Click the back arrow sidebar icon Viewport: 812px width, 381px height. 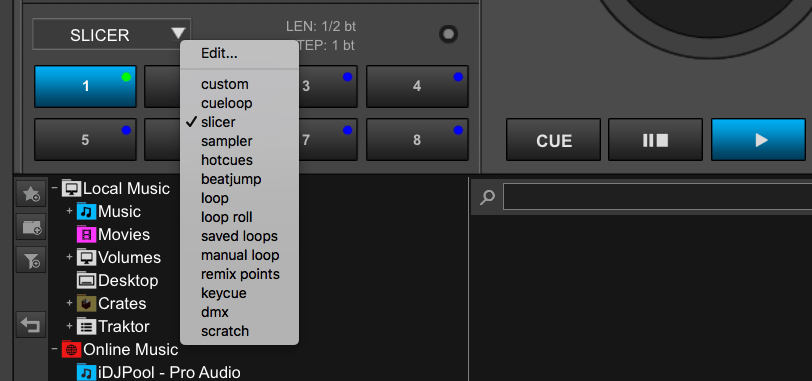point(31,325)
